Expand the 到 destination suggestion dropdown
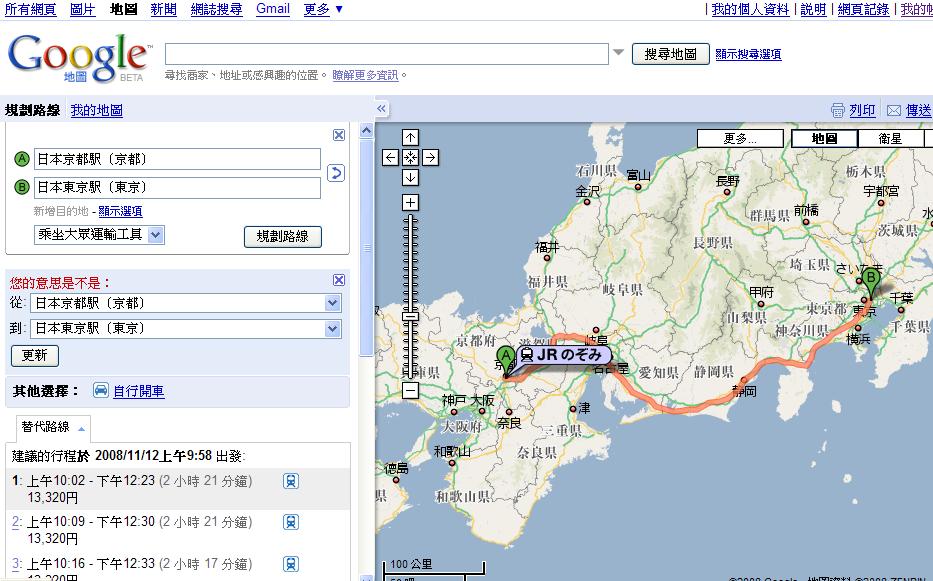Image resolution: width=933 pixels, height=581 pixels. (x=333, y=328)
